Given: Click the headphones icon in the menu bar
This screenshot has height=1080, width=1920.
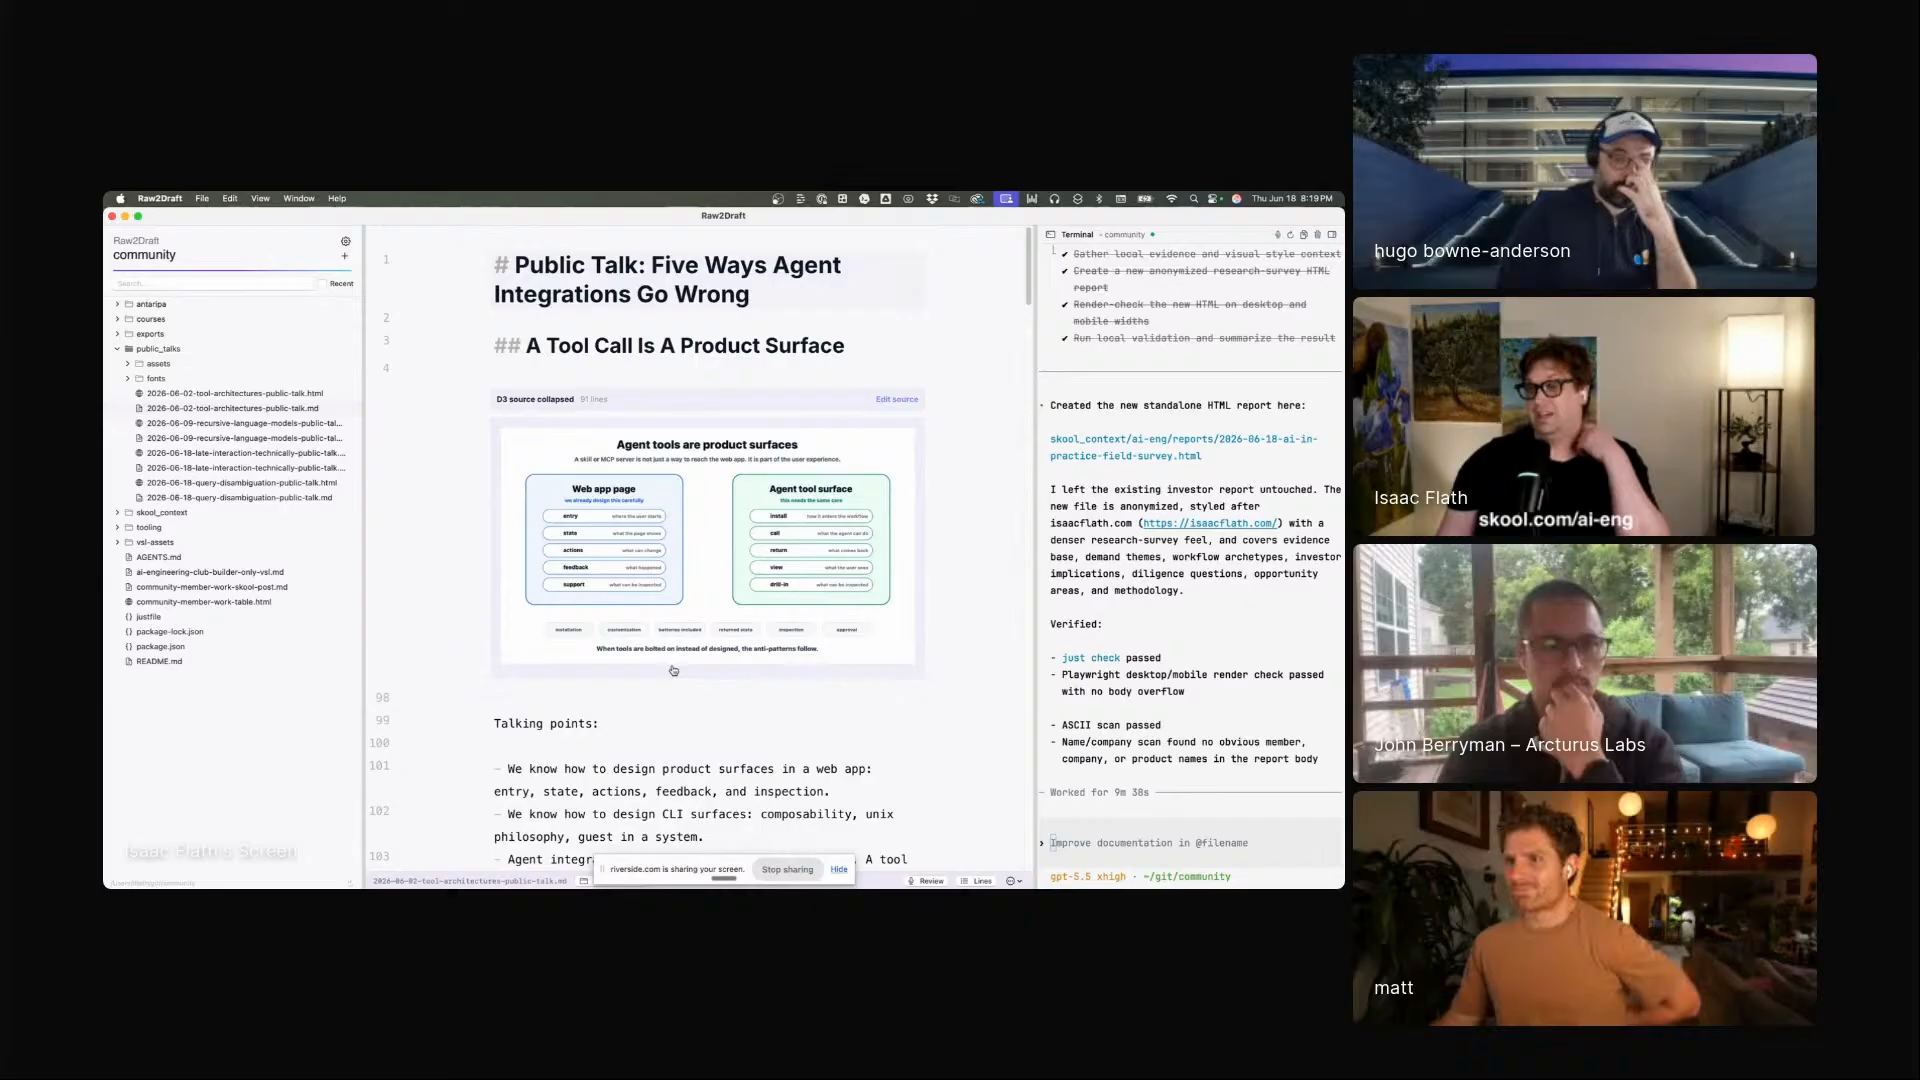Looking at the screenshot, I should 1054,199.
